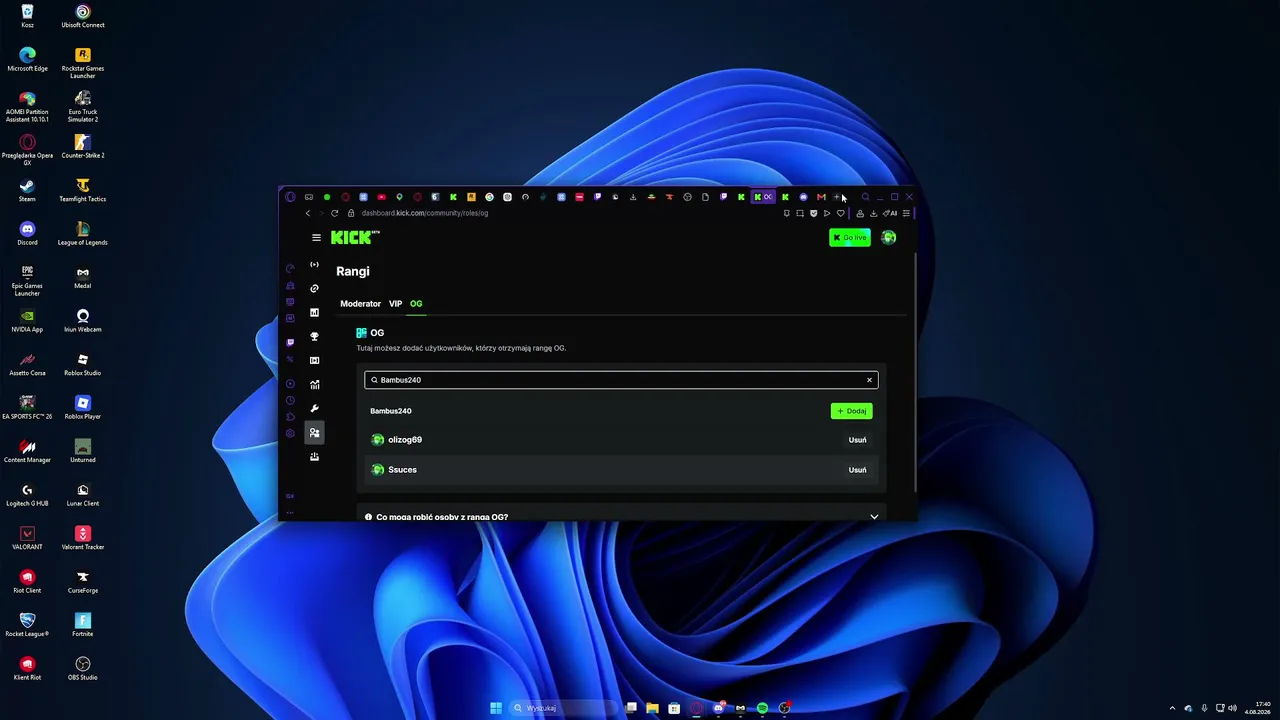Remove olizog69 using Usuń
This screenshot has width=1280, height=720.
point(857,440)
